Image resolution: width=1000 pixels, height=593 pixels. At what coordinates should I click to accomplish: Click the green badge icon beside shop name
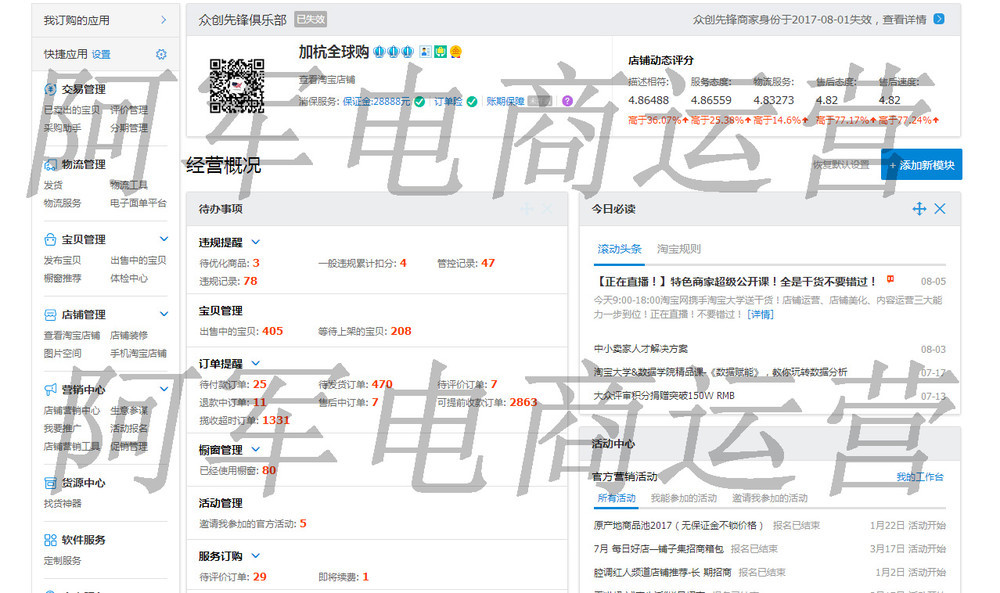coord(440,52)
